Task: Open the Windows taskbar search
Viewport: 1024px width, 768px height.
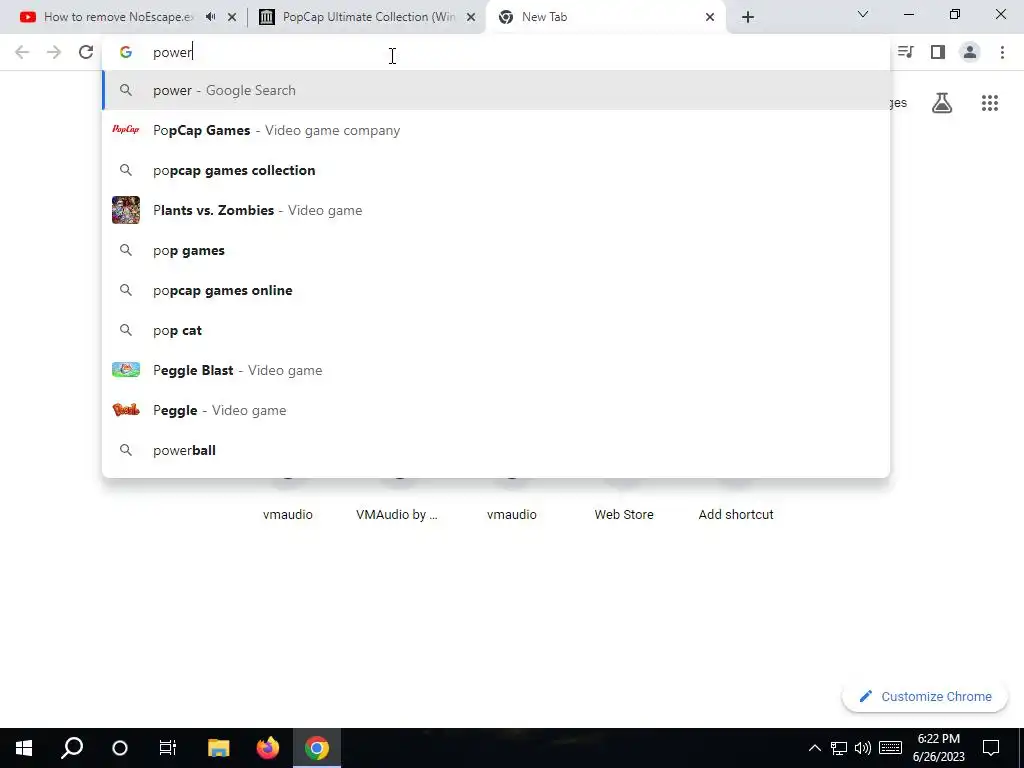Action: (72, 748)
